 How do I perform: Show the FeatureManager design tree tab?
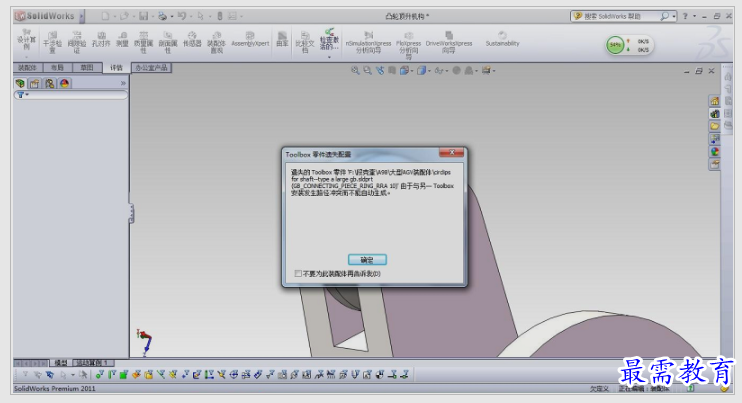[20, 83]
